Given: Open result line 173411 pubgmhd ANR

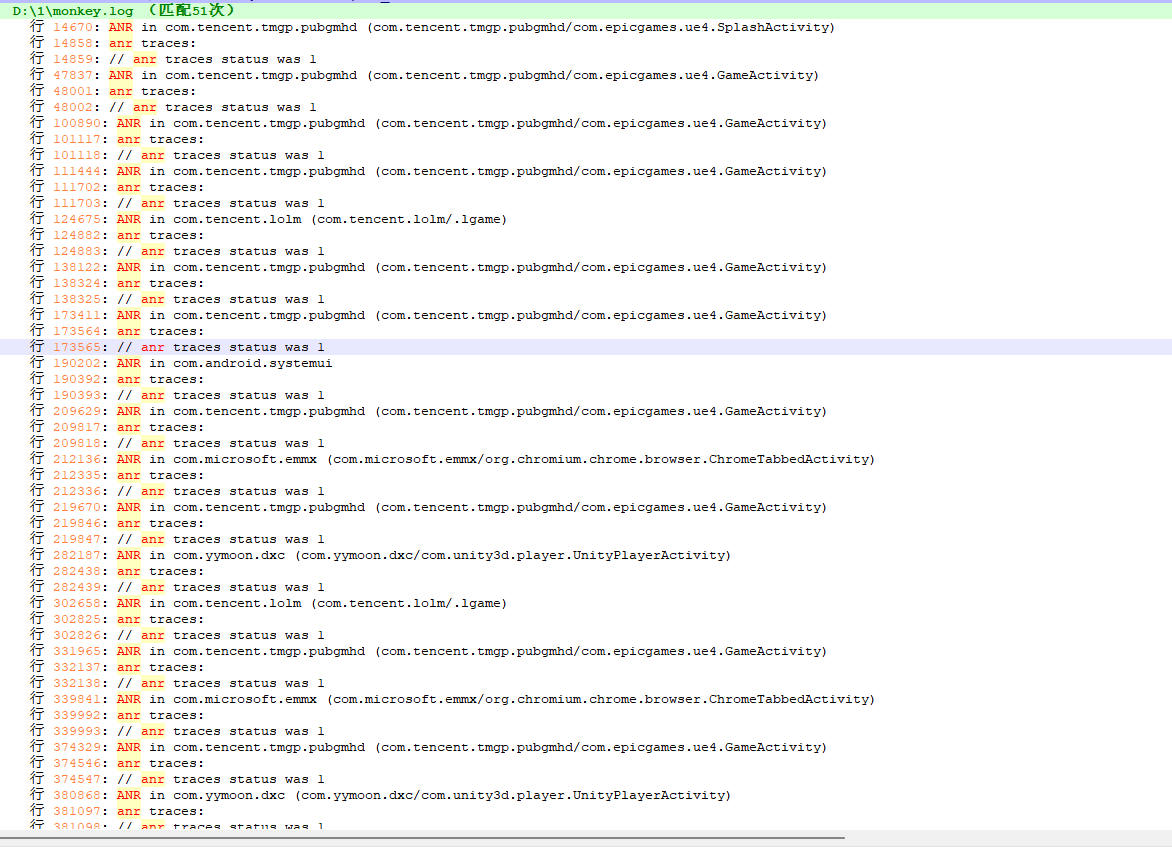Looking at the screenshot, I should click(586, 315).
